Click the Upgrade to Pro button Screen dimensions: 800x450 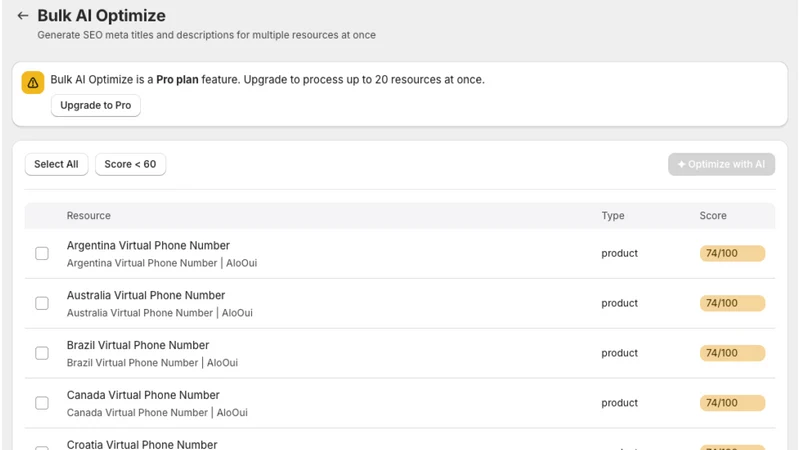[x=95, y=106]
